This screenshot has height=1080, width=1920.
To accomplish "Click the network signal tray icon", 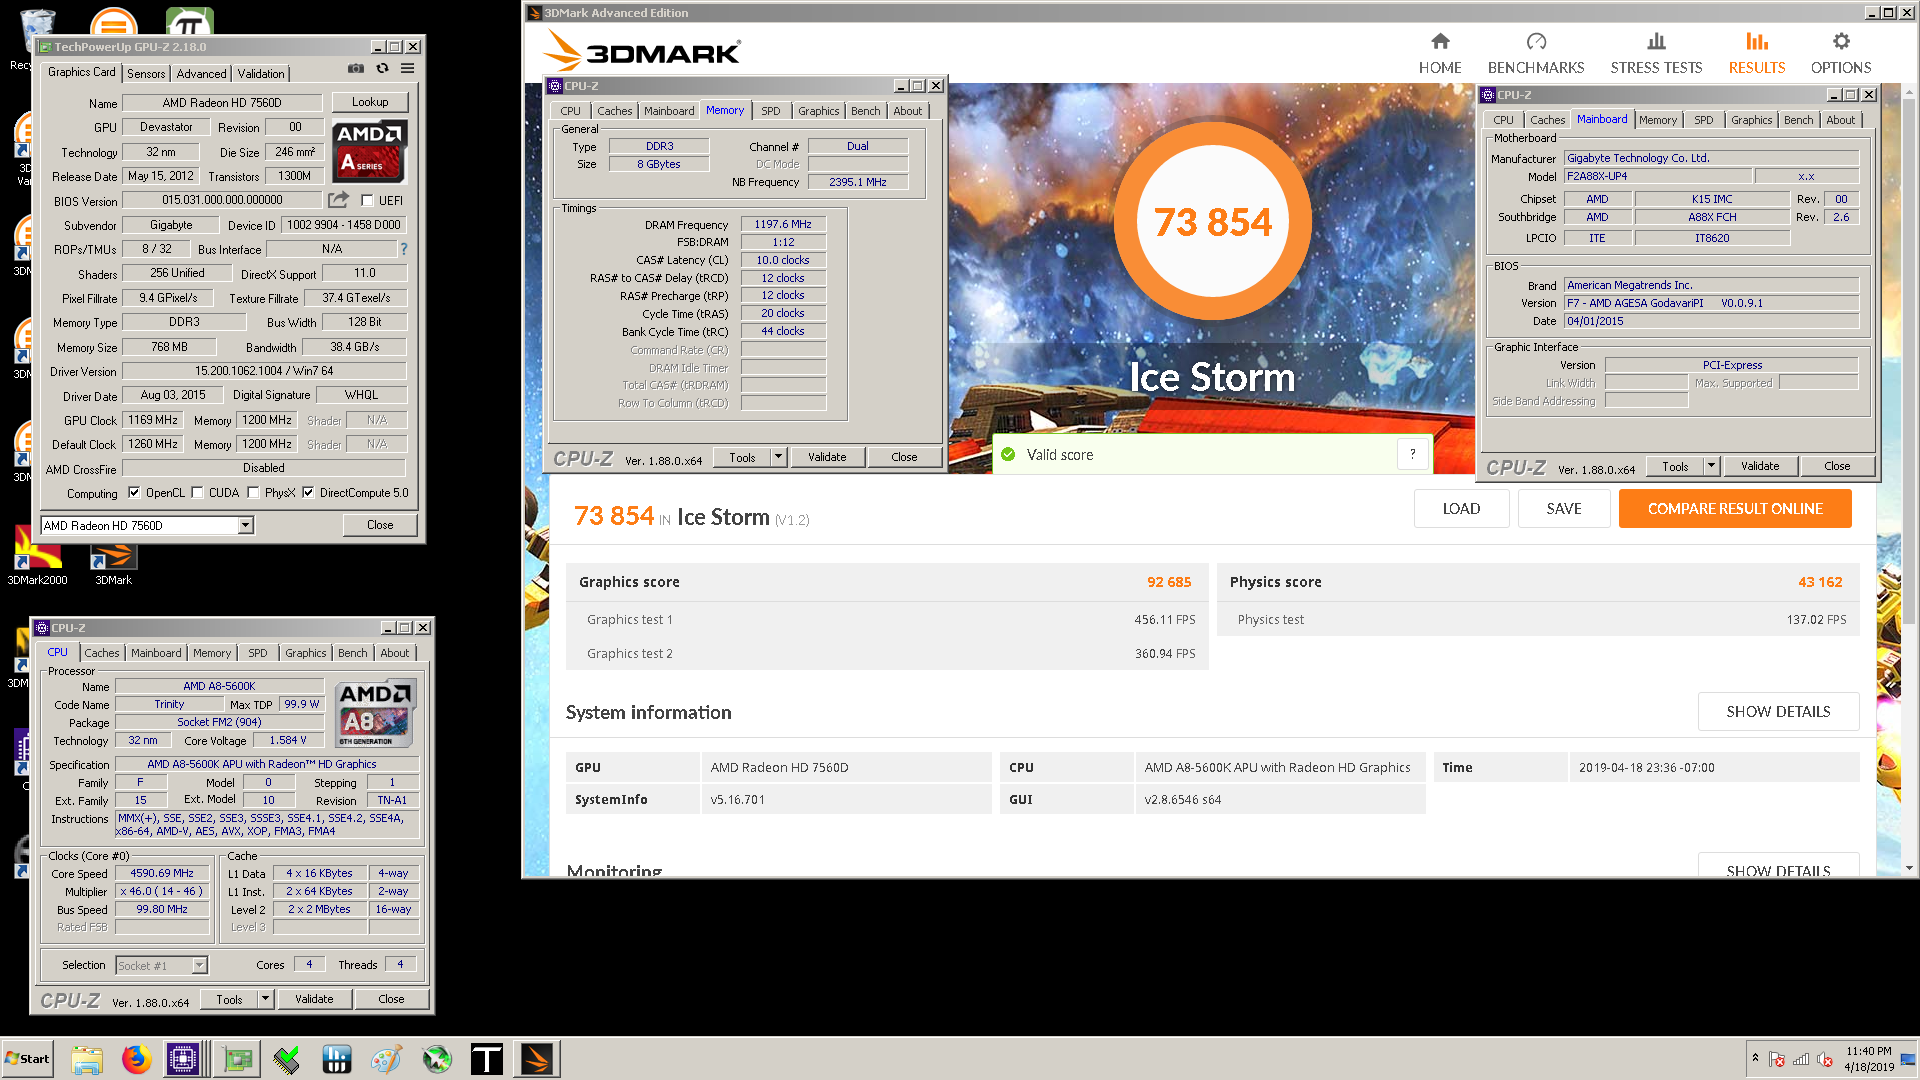I will coord(1801,1059).
